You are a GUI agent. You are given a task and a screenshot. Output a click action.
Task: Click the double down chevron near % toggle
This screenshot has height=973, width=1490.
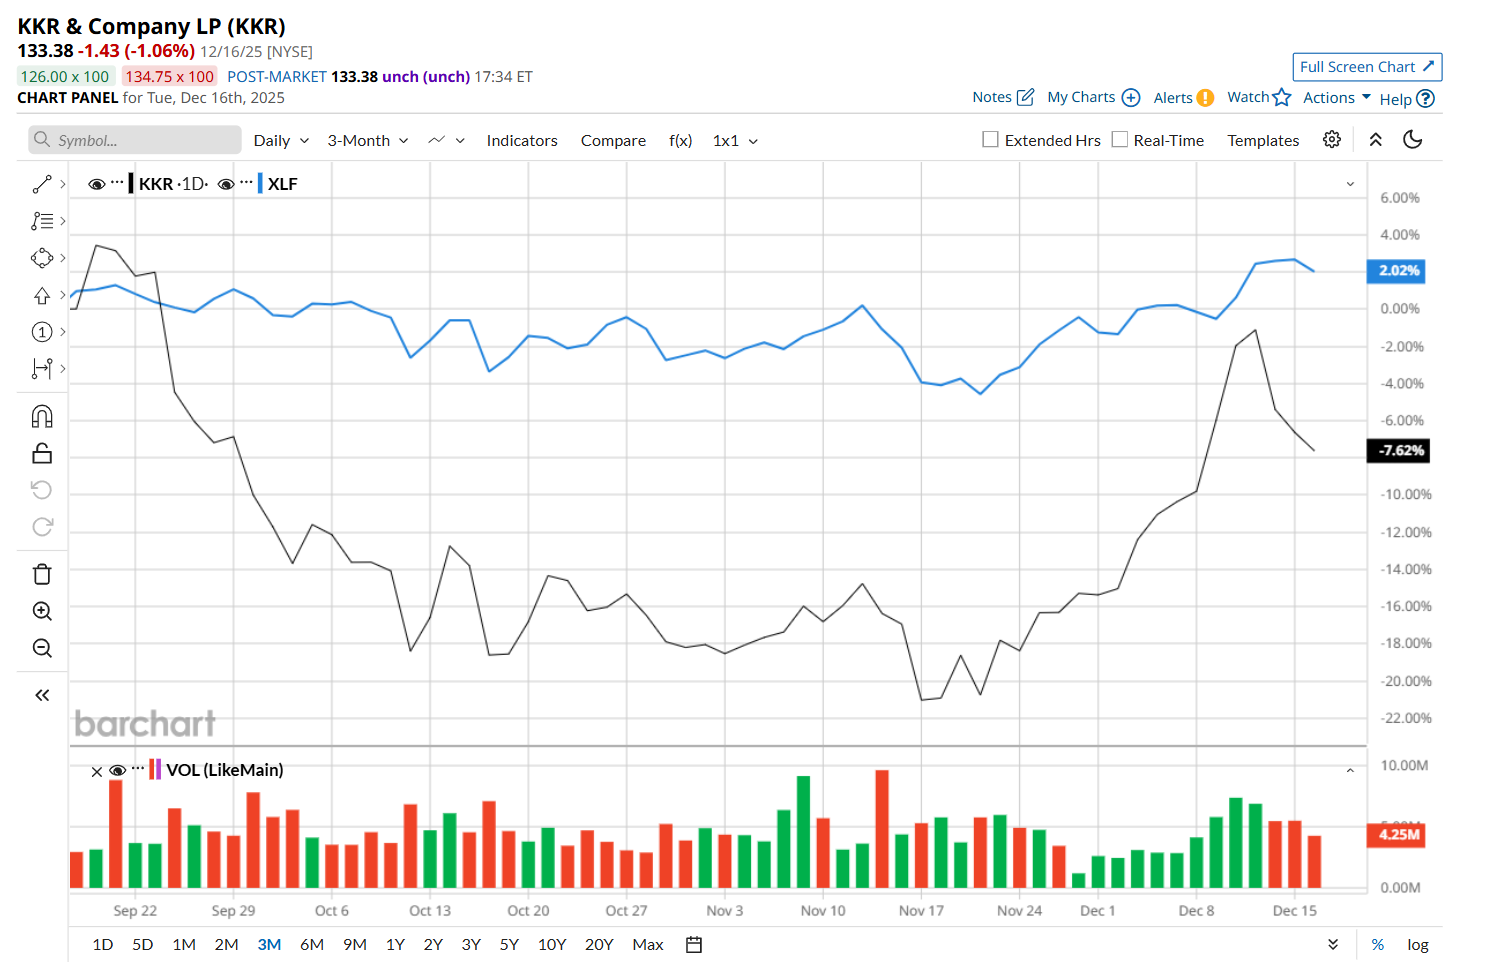coord(1333,945)
